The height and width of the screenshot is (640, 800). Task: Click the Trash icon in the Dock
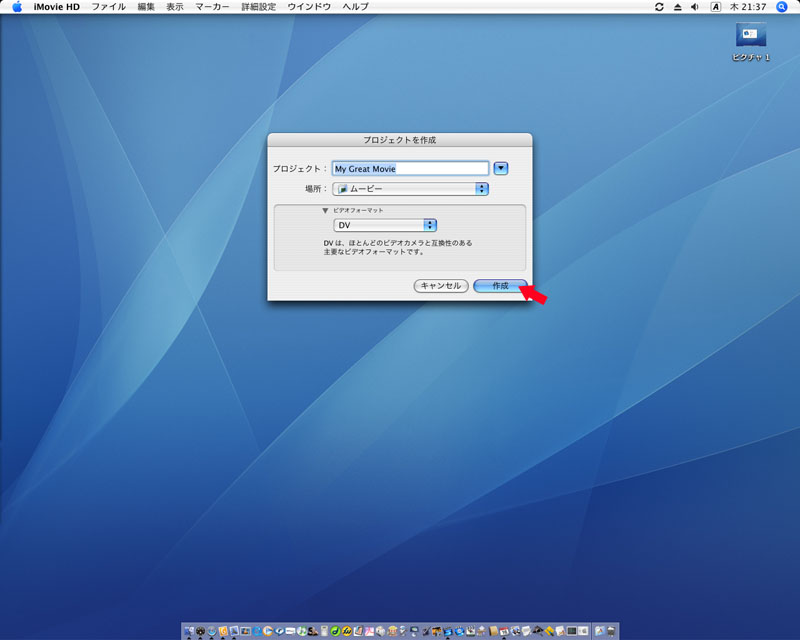tap(612, 631)
